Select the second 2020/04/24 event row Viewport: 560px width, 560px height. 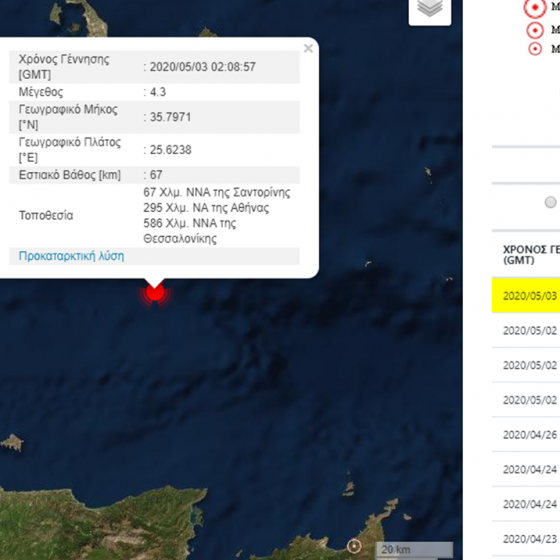point(526,504)
